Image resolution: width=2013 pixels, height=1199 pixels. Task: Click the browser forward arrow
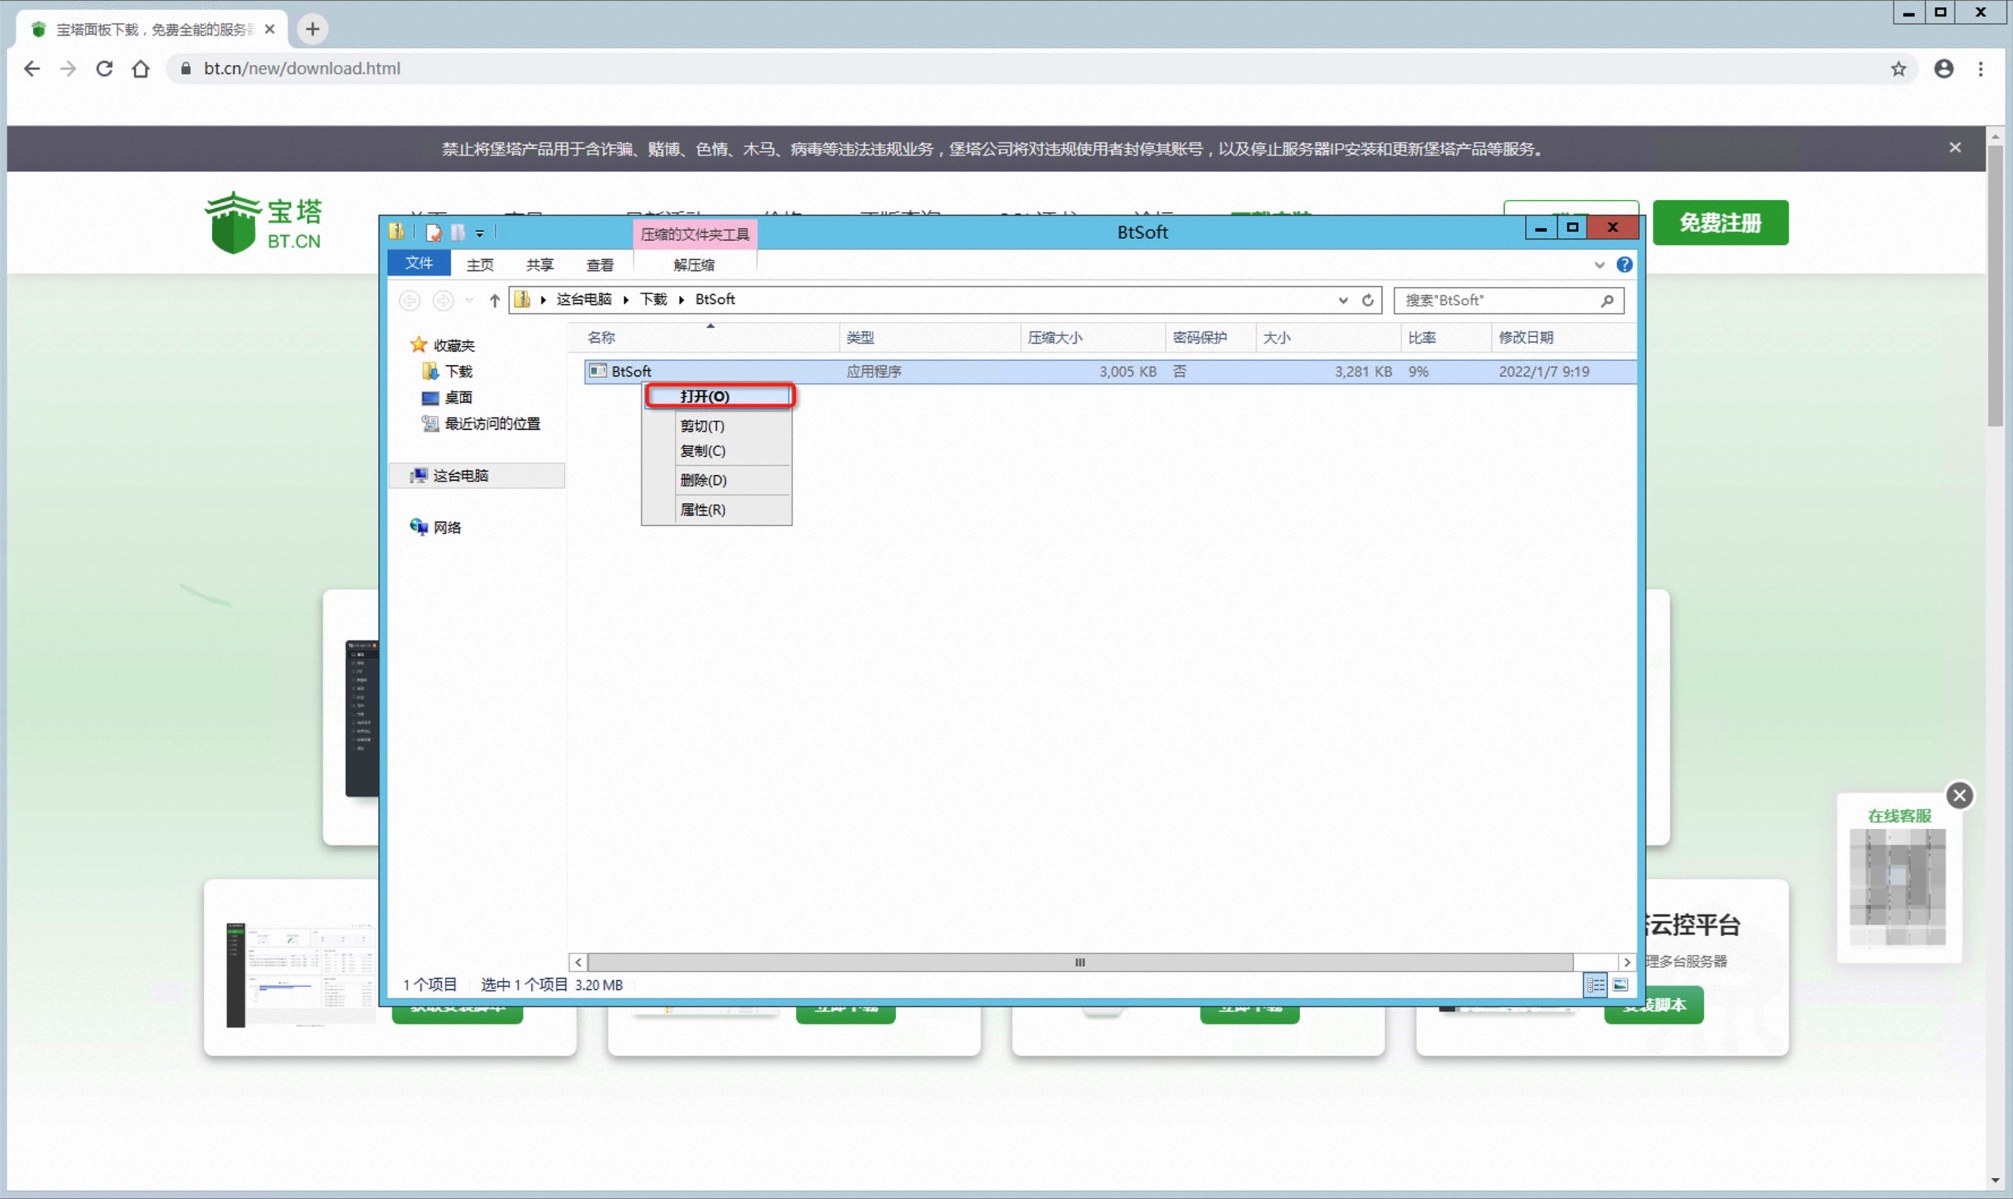(x=68, y=68)
